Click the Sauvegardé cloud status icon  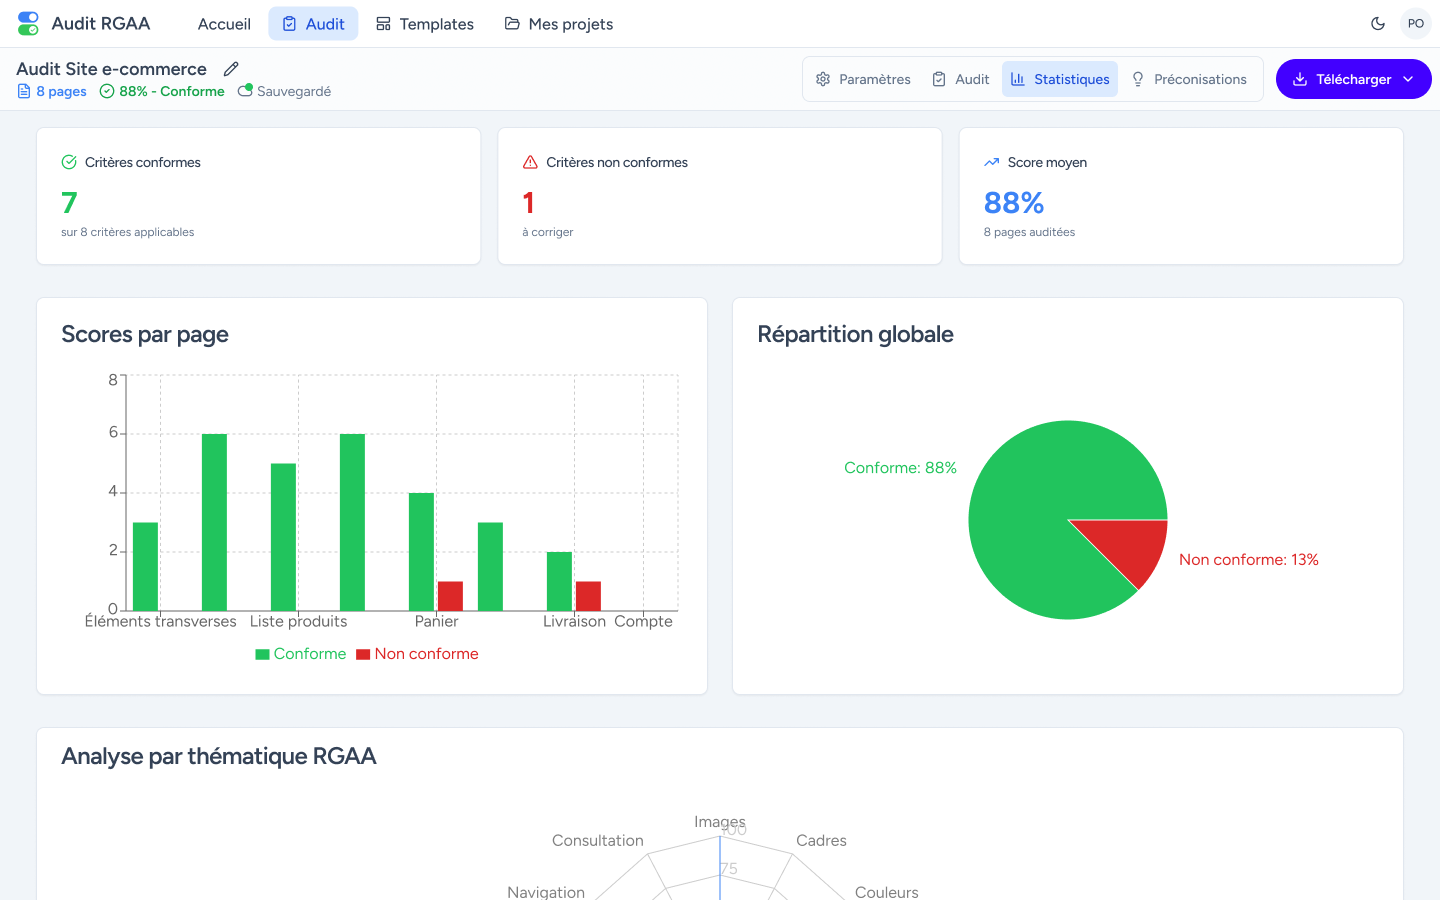(245, 91)
